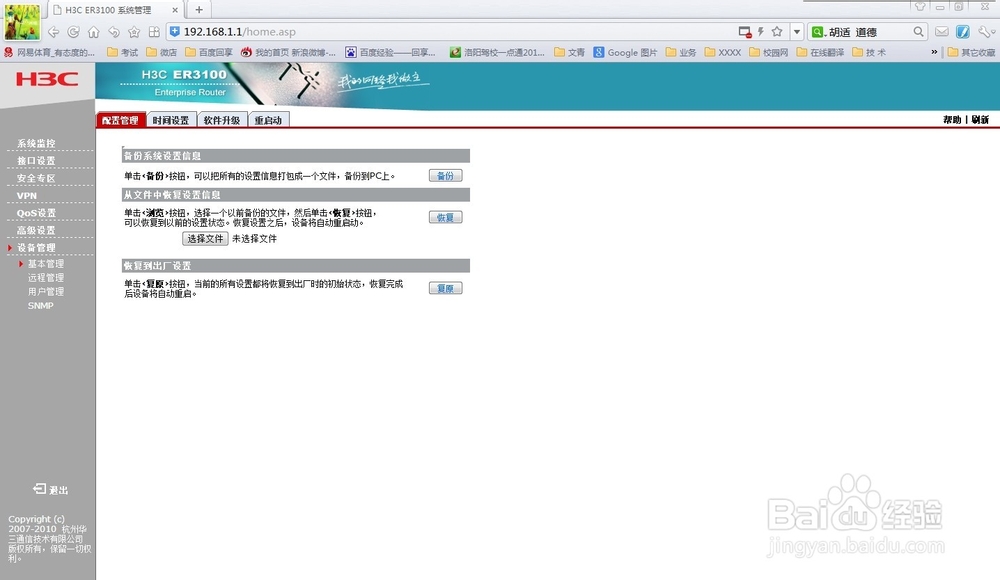This screenshot has height=580, width=1000.
Task: Click the ad-block window icon in address bar
Action: (x=744, y=32)
